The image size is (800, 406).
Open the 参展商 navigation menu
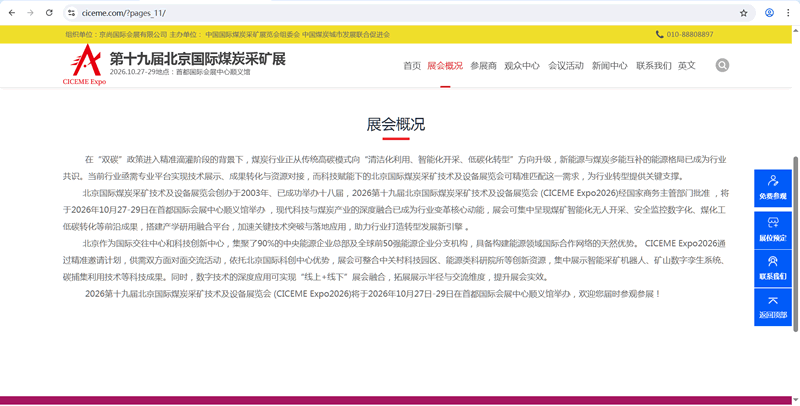tap(483, 66)
